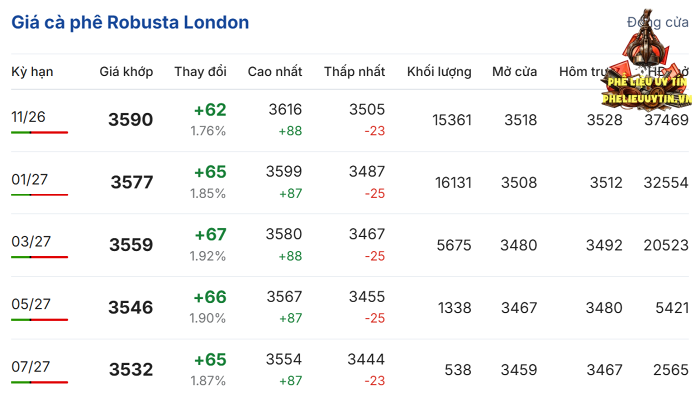Click the volume value 16131

coord(453,183)
